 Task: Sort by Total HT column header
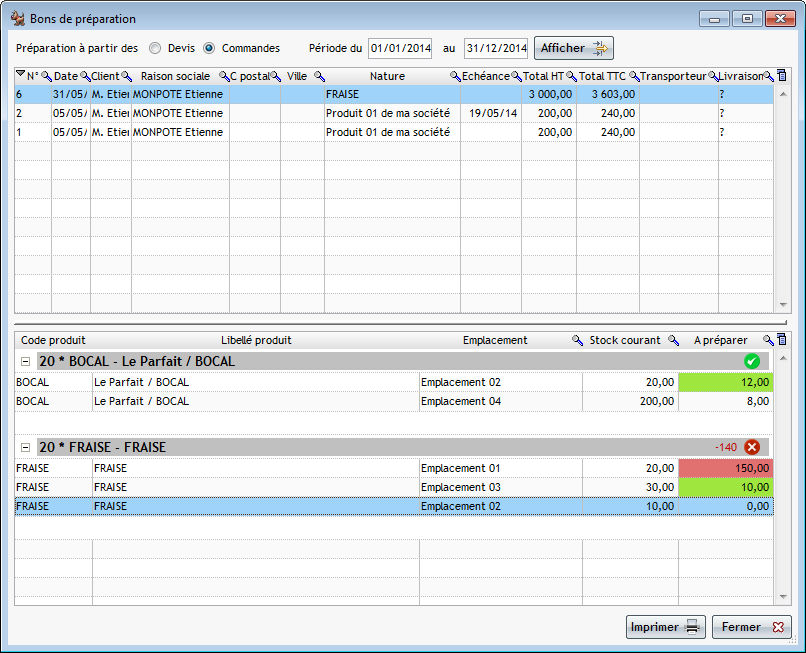point(543,76)
